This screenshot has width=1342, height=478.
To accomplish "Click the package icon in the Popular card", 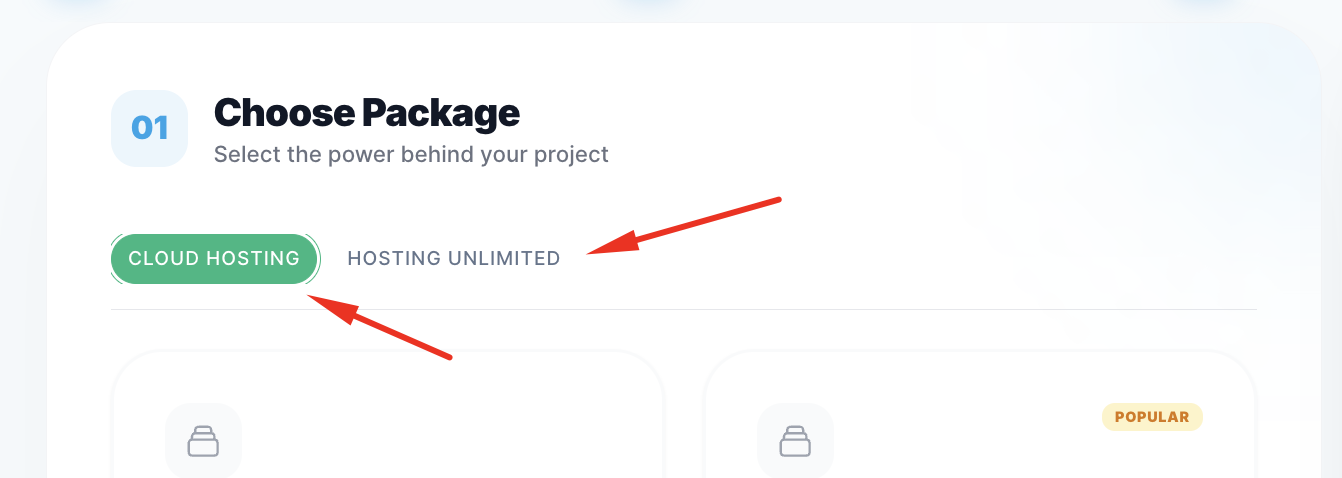I will pyautogui.click(x=795, y=441).
